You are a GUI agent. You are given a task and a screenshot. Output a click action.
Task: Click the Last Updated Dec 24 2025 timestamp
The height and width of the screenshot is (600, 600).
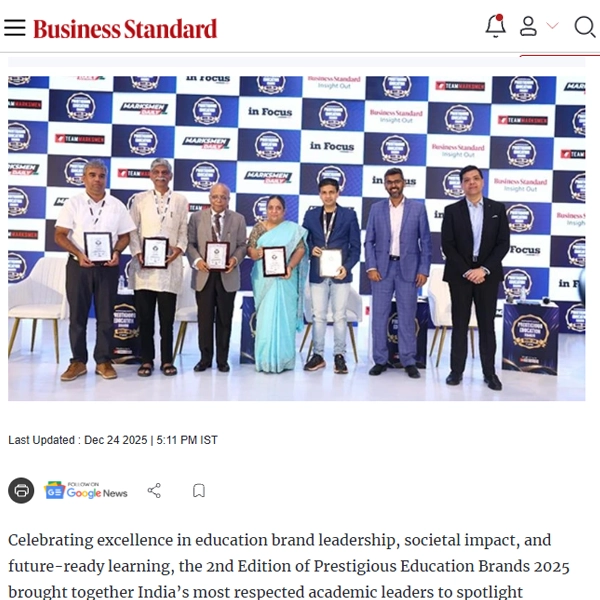click(113, 440)
